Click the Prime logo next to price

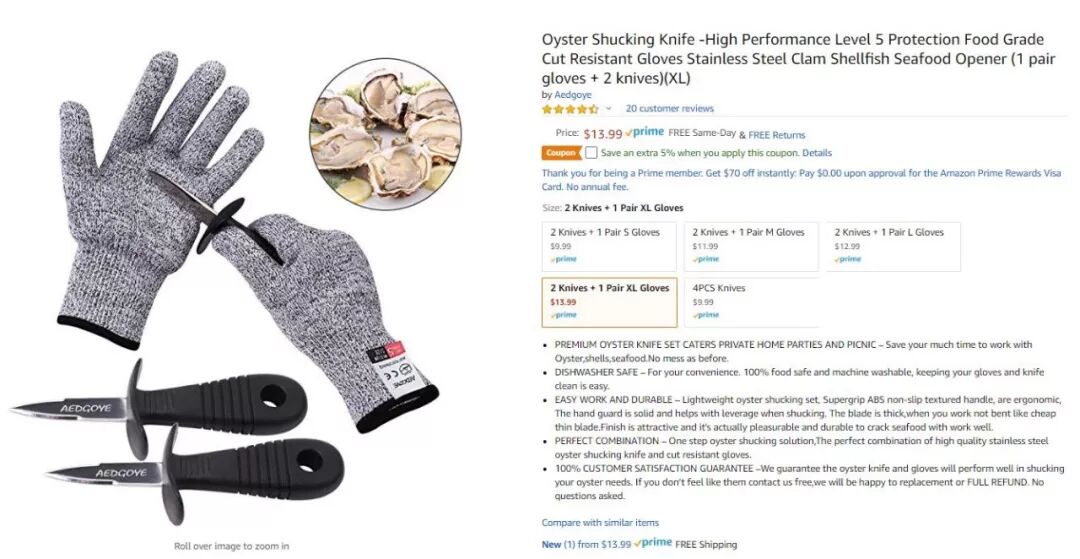[x=645, y=132]
